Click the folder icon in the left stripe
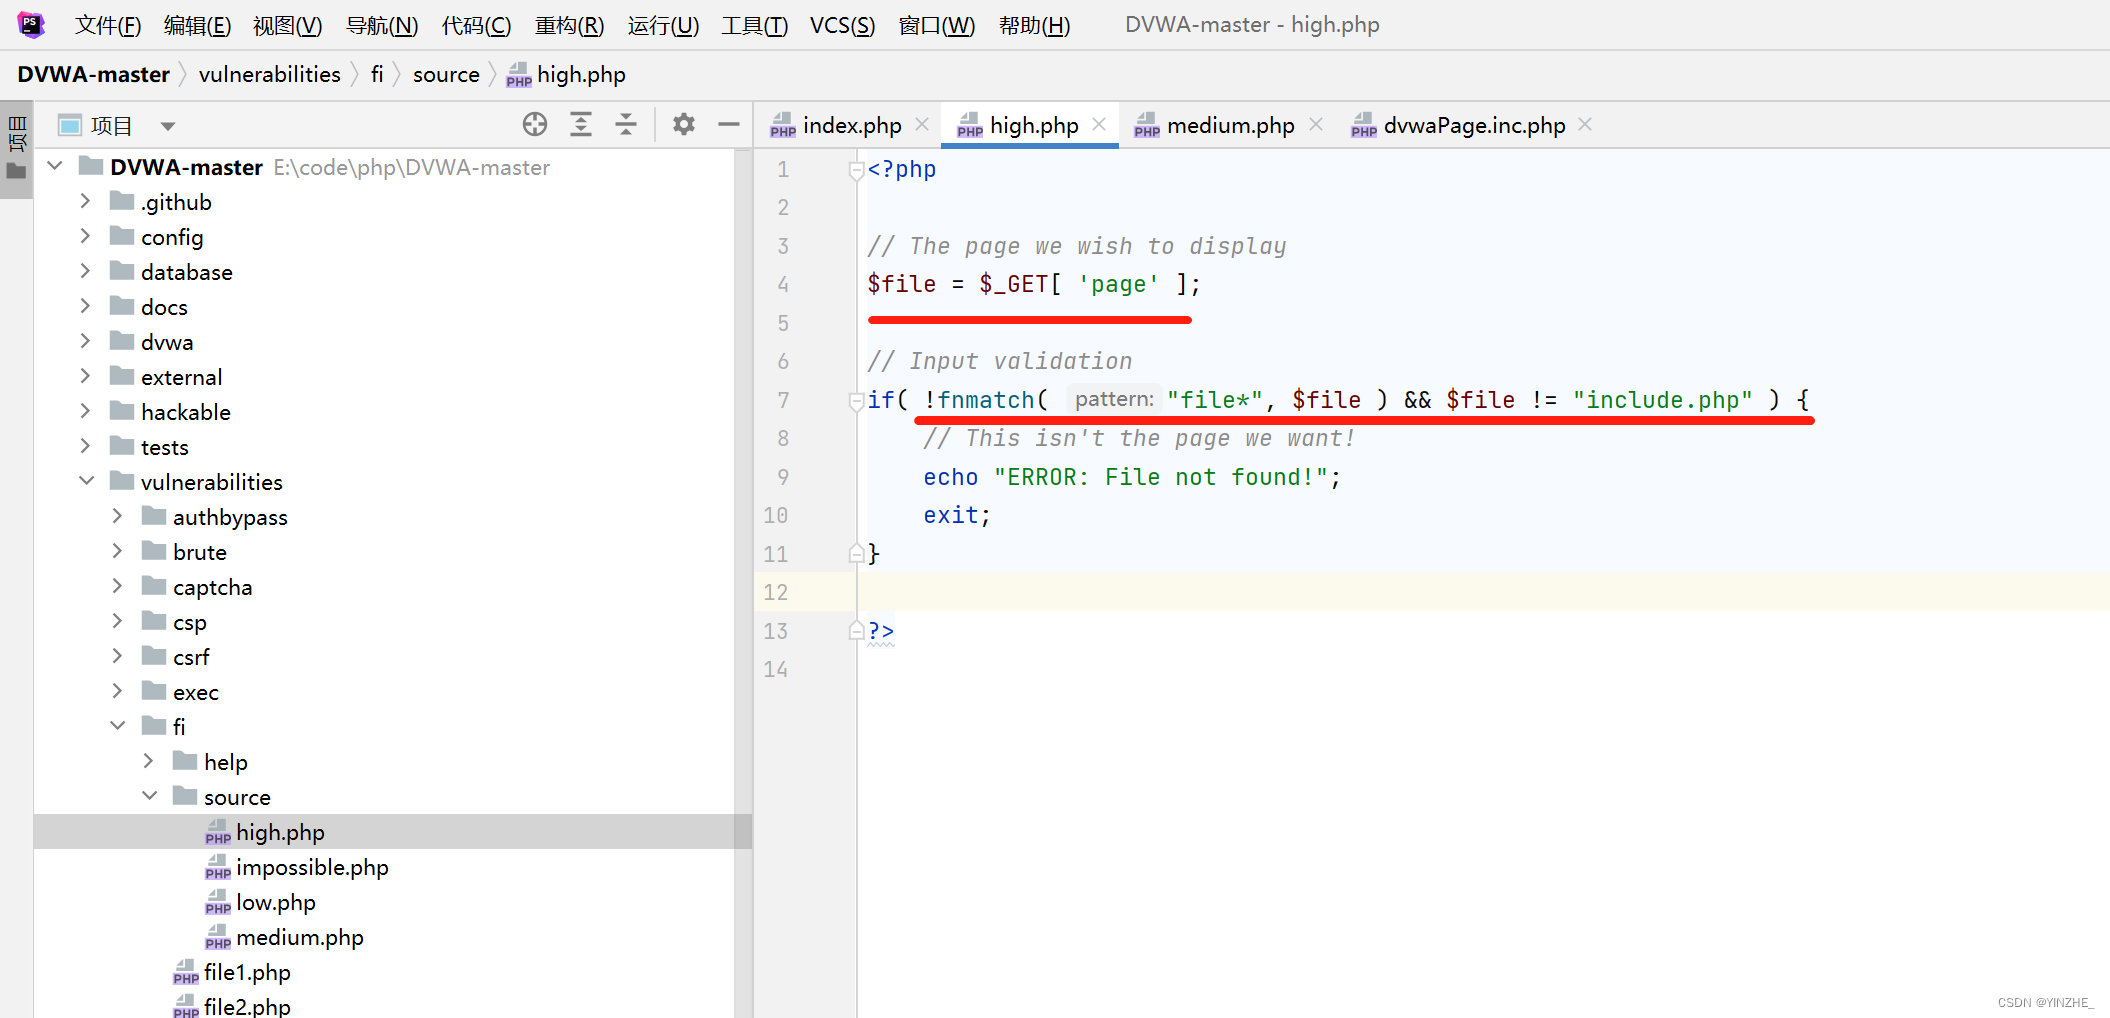 point(17,172)
